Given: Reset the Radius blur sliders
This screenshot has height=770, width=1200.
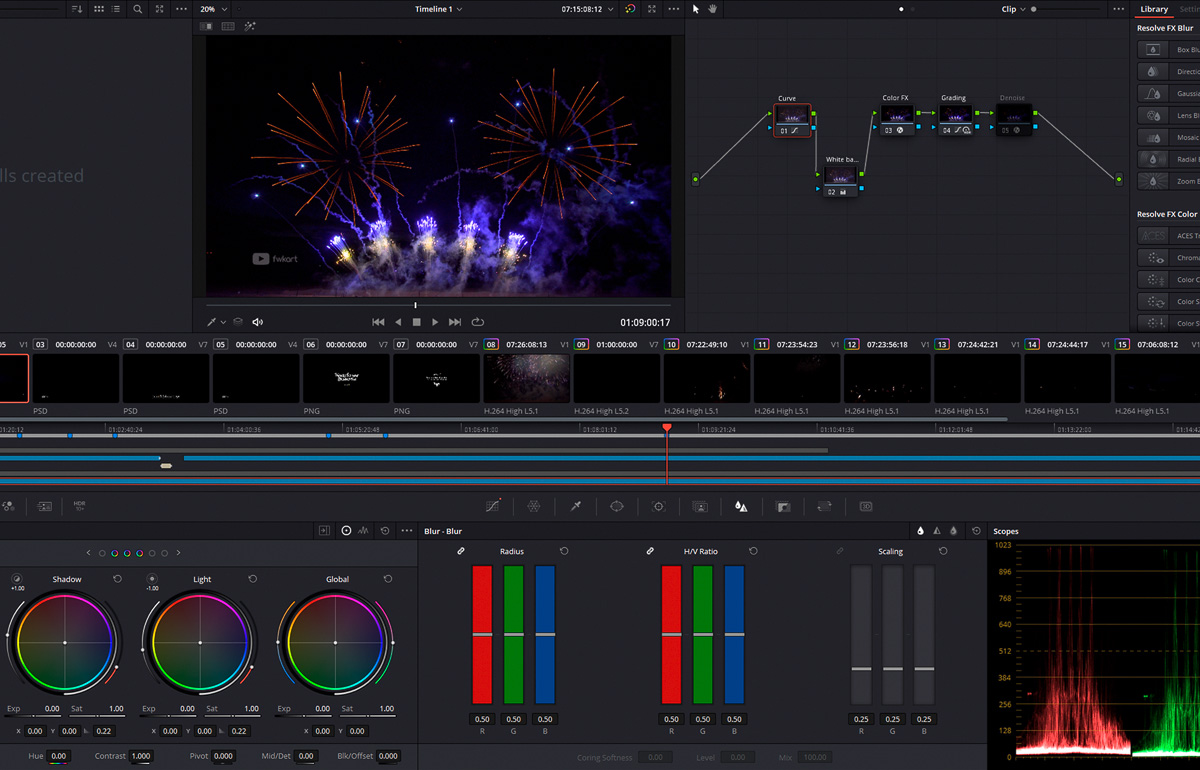Looking at the screenshot, I should pos(564,551).
